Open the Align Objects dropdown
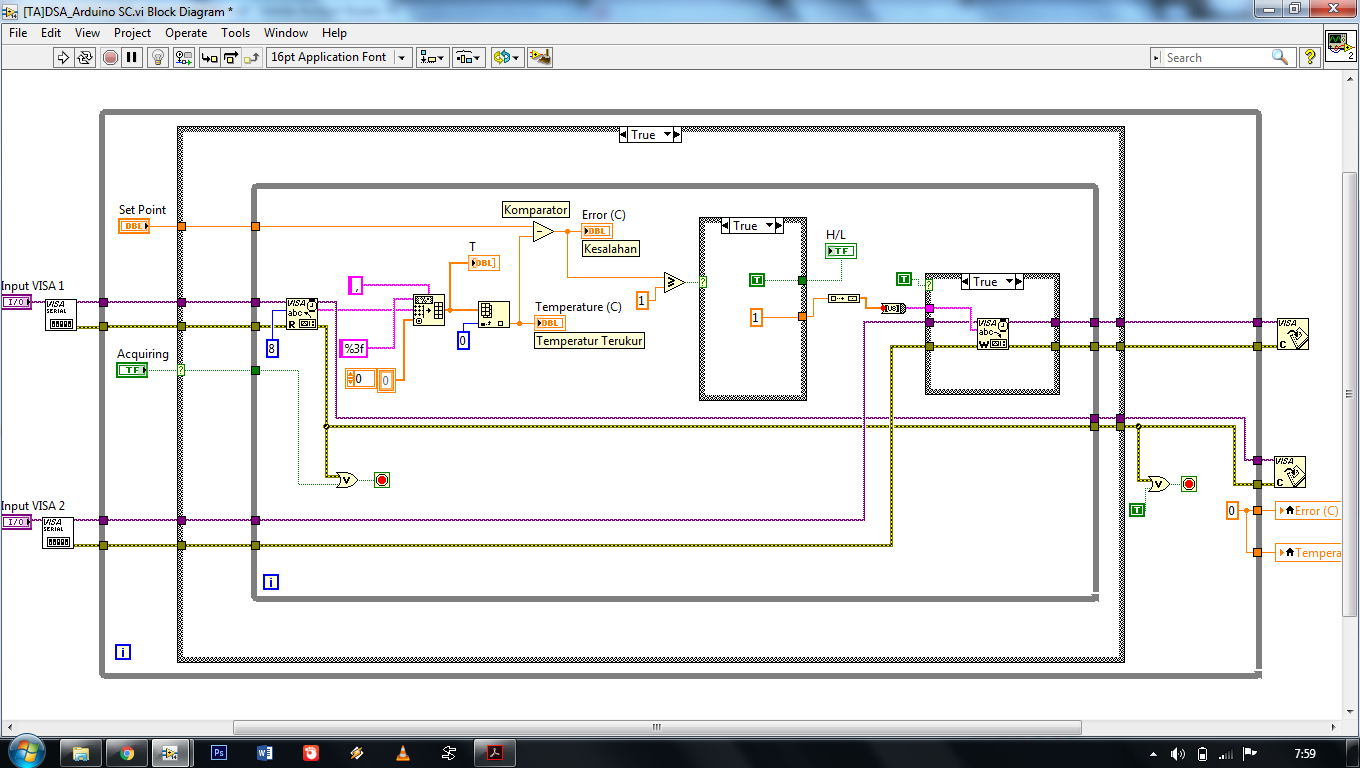 coord(432,57)
